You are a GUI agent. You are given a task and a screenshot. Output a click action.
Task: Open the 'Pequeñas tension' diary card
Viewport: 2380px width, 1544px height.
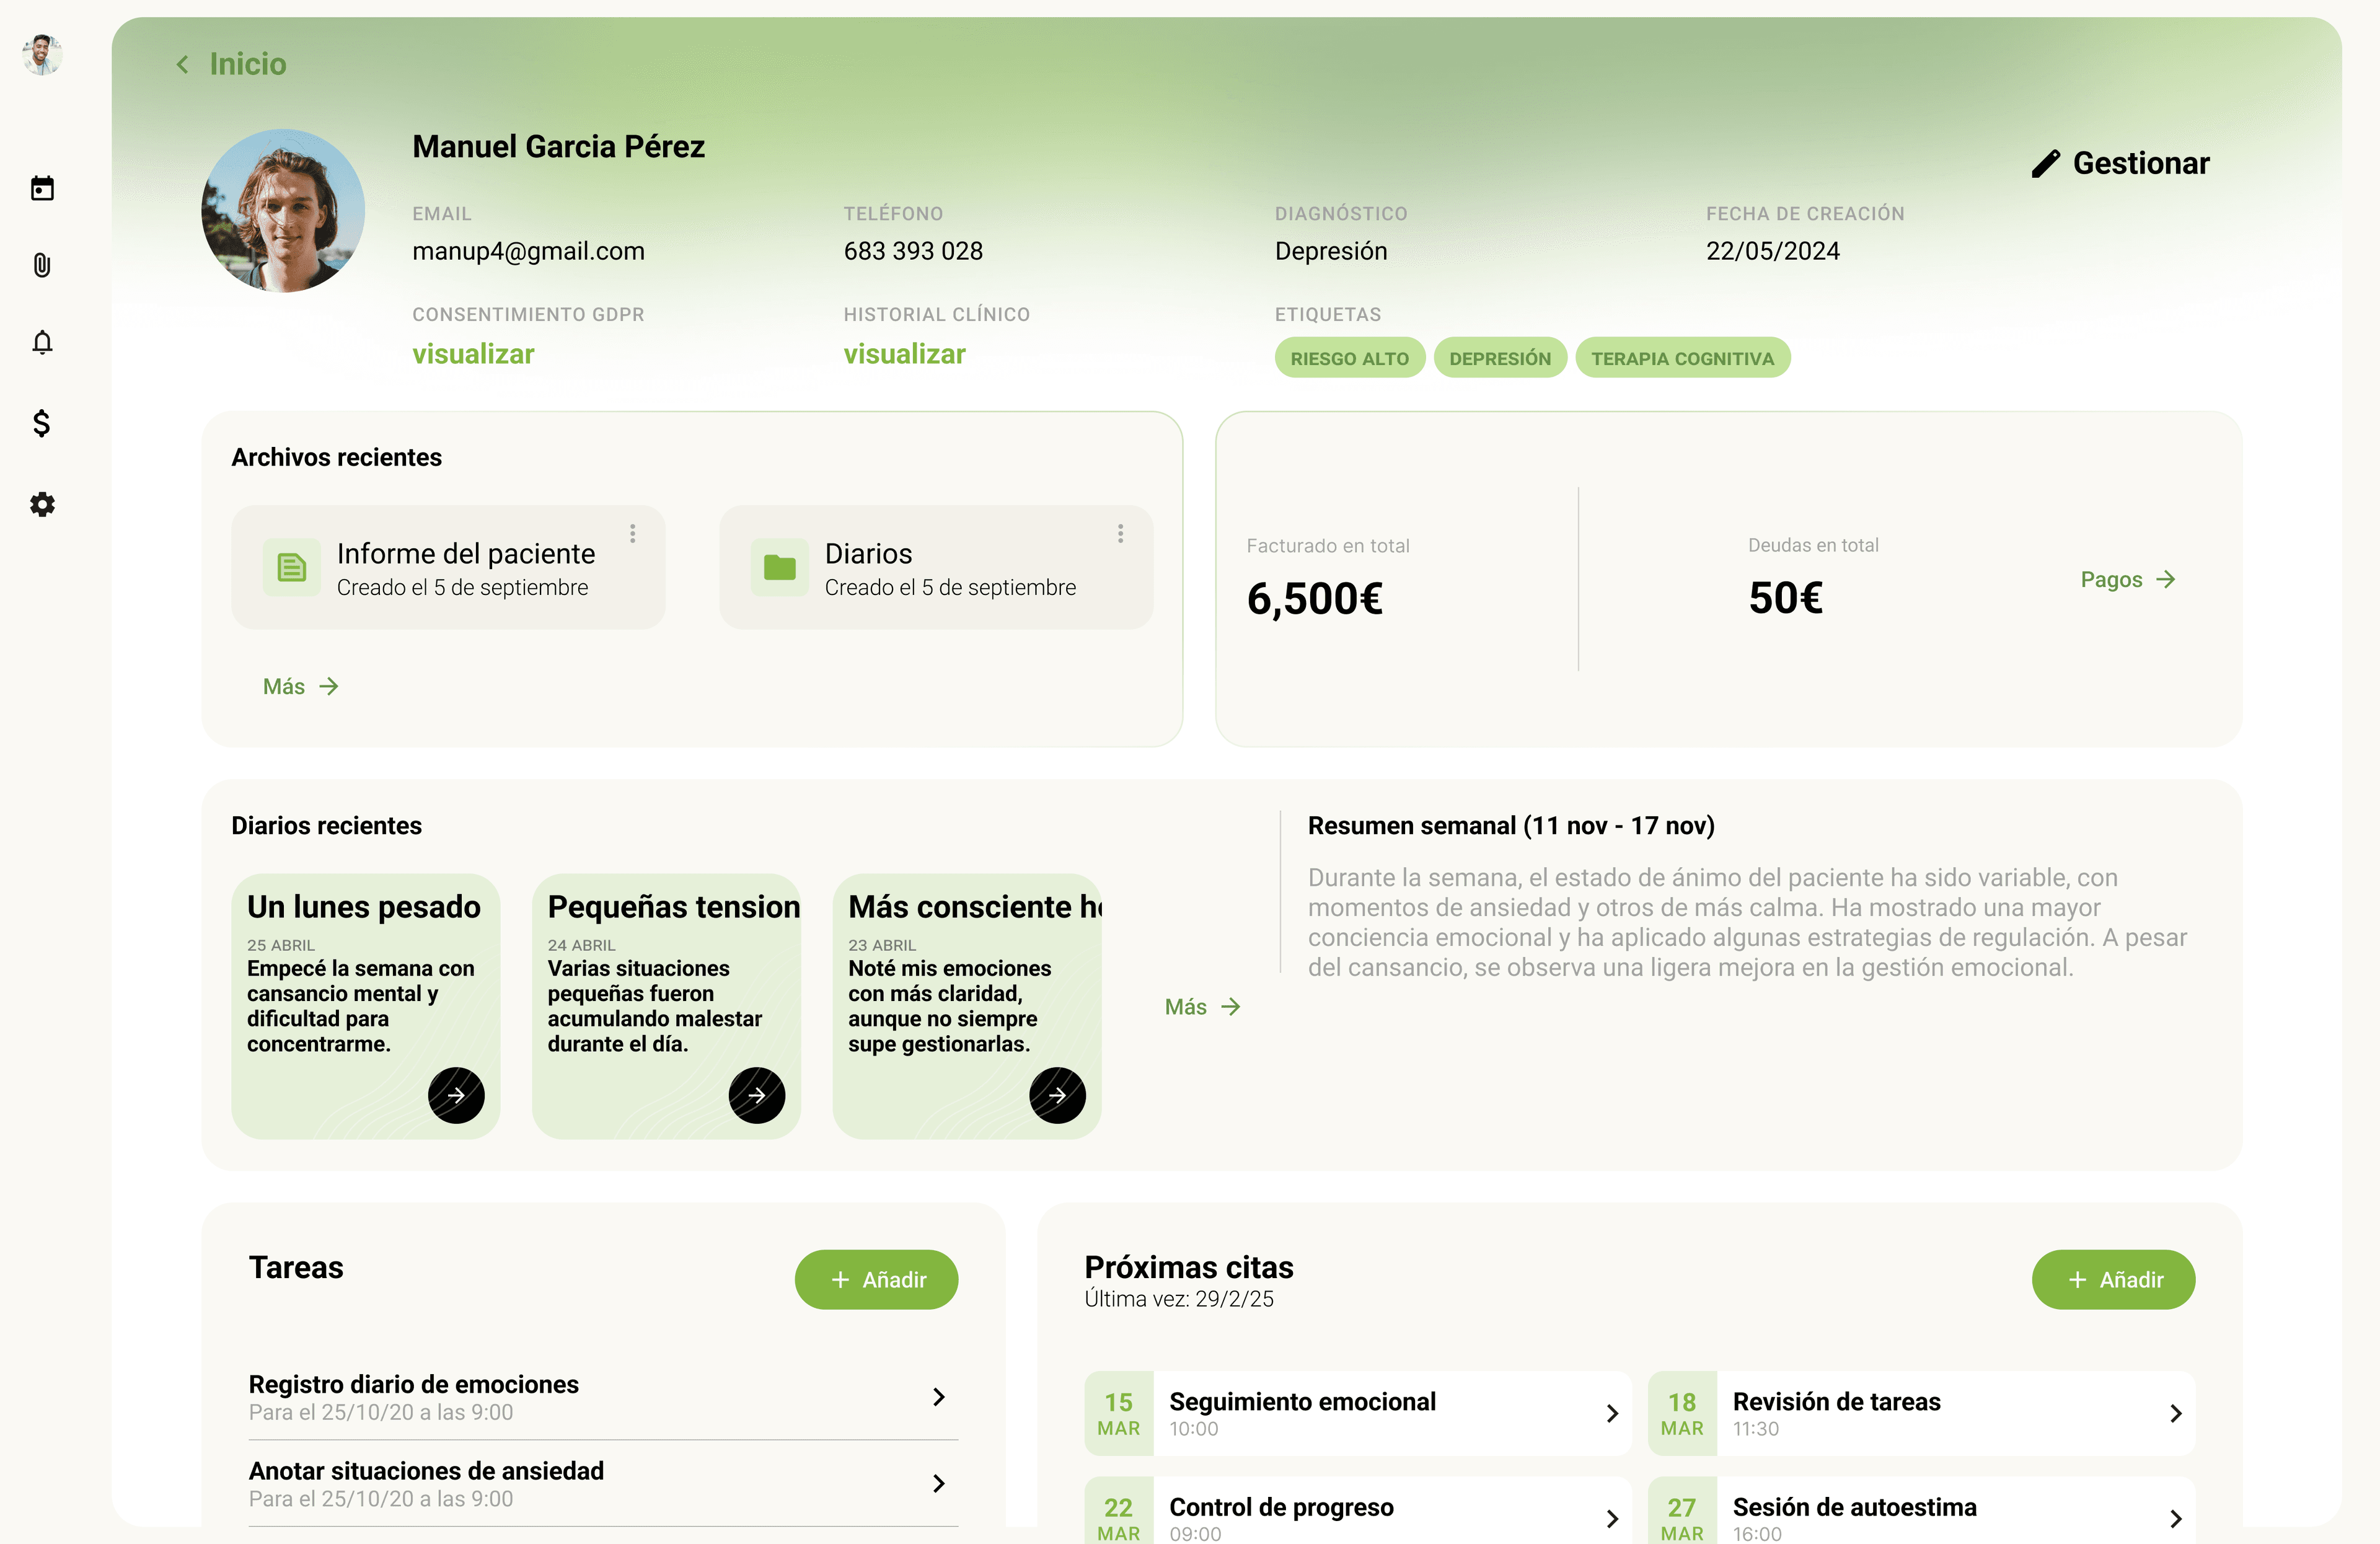pos(667,1007)
